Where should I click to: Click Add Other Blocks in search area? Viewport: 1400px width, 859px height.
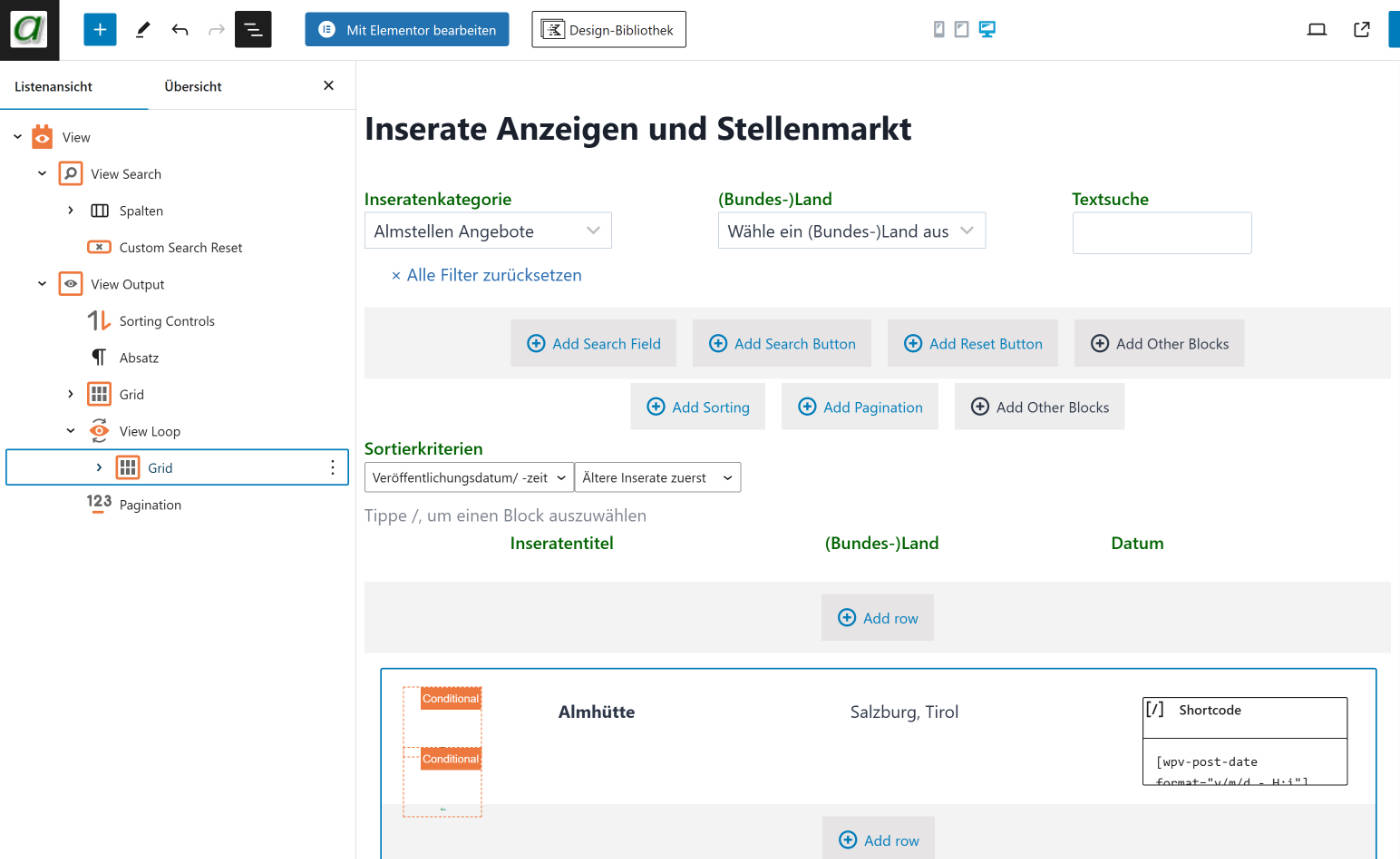click(1159, 343)
